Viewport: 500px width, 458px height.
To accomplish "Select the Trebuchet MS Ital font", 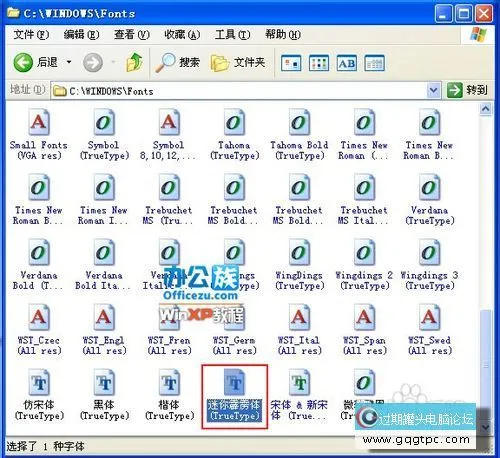I will [364, 200].
